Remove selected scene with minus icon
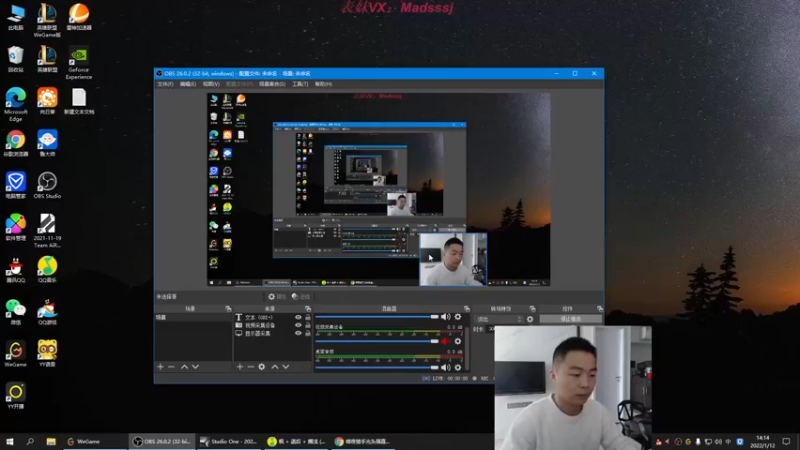800x450 pixels. click(x=171, y=367)
